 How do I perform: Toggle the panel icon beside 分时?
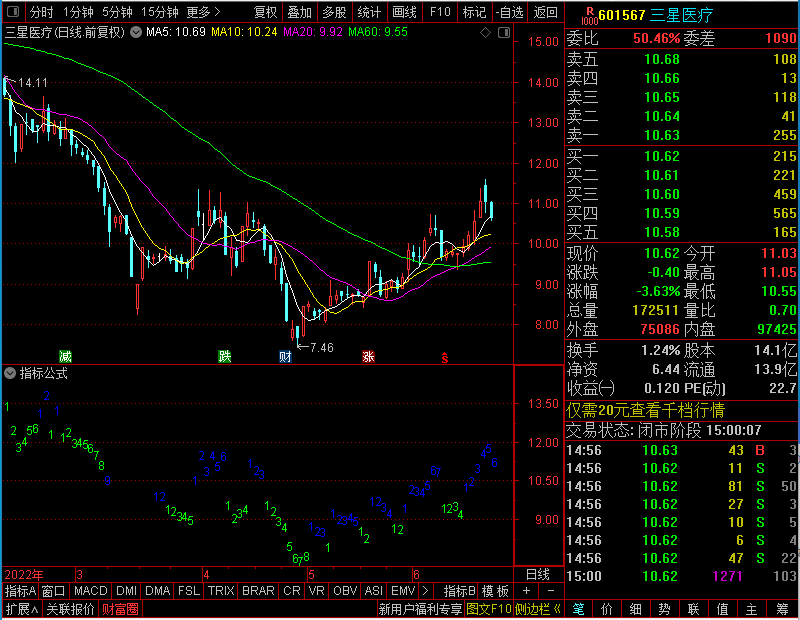coord(13,11)
